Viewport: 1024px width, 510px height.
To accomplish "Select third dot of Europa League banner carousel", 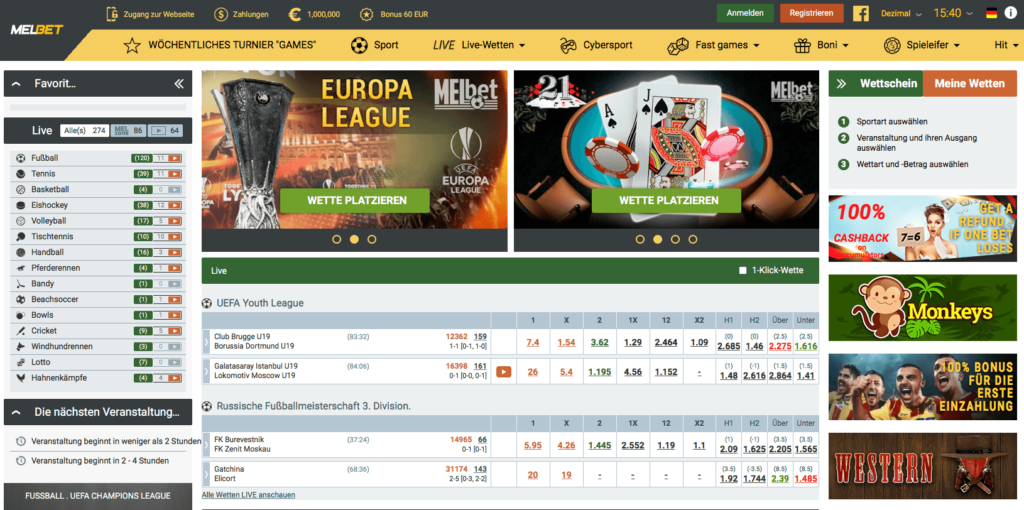I will tap(372, 239).
